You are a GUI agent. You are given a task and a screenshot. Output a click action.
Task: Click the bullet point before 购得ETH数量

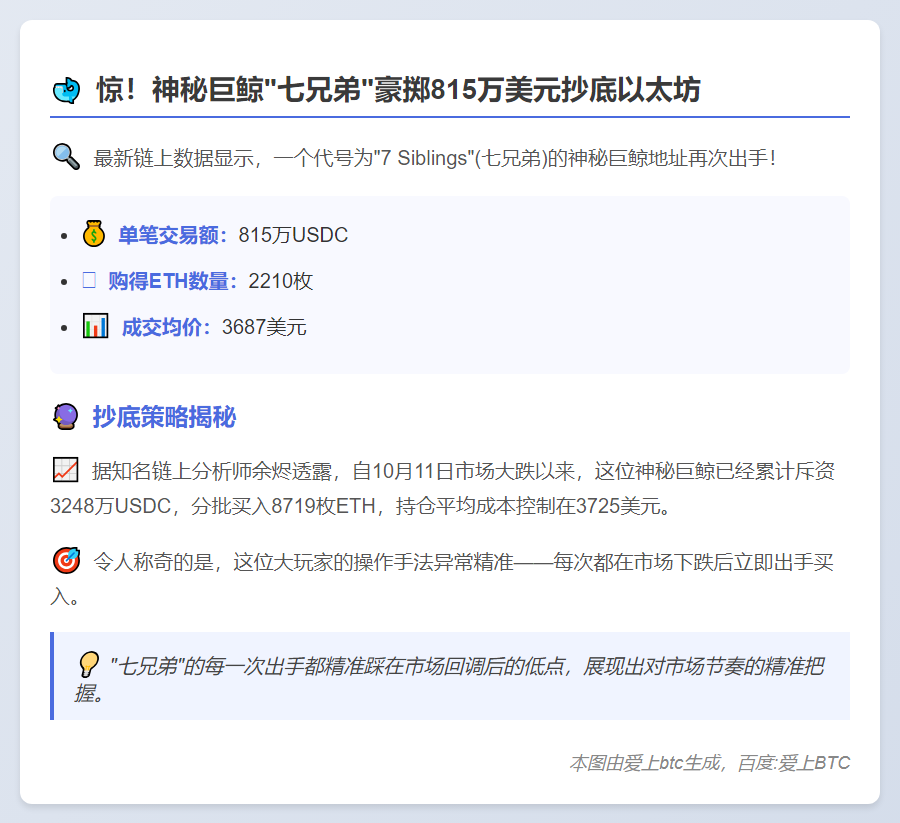click(62, 281)
